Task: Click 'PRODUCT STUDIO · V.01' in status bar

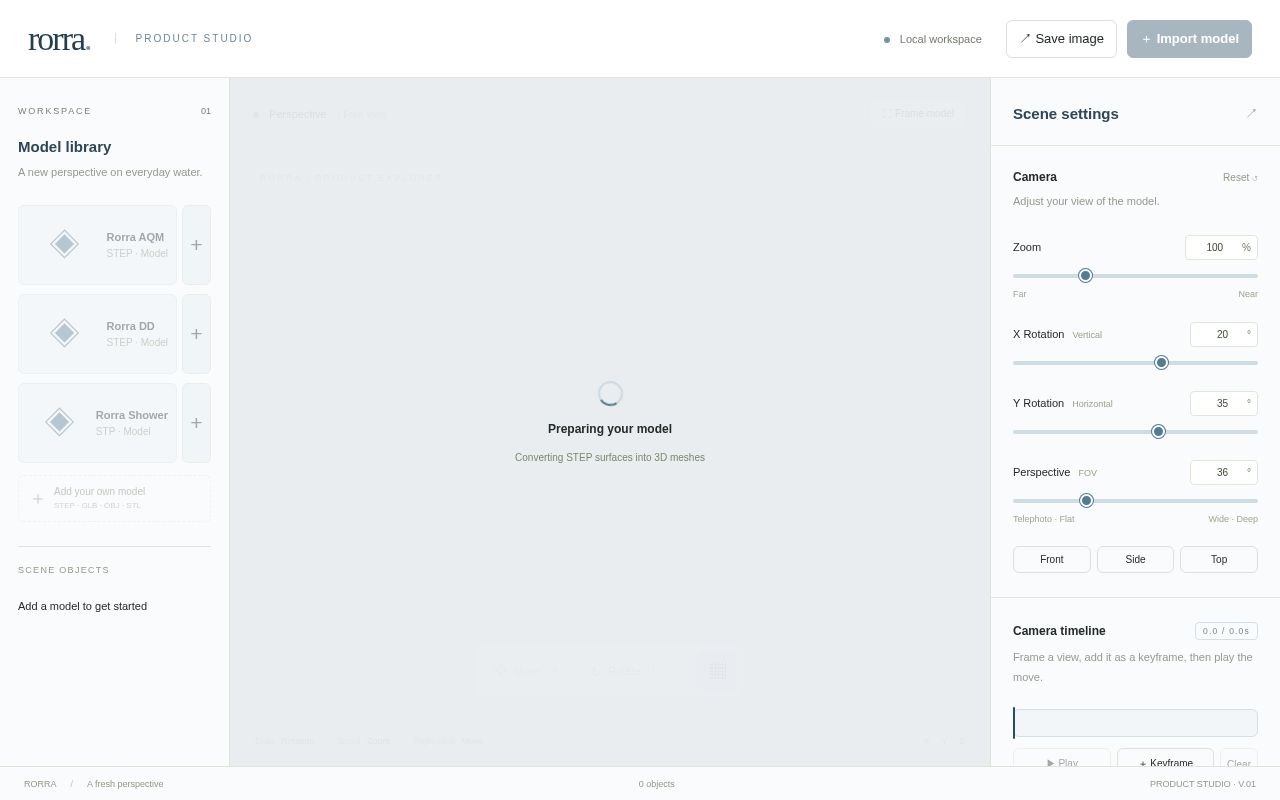Action: tap(1203, 784)
